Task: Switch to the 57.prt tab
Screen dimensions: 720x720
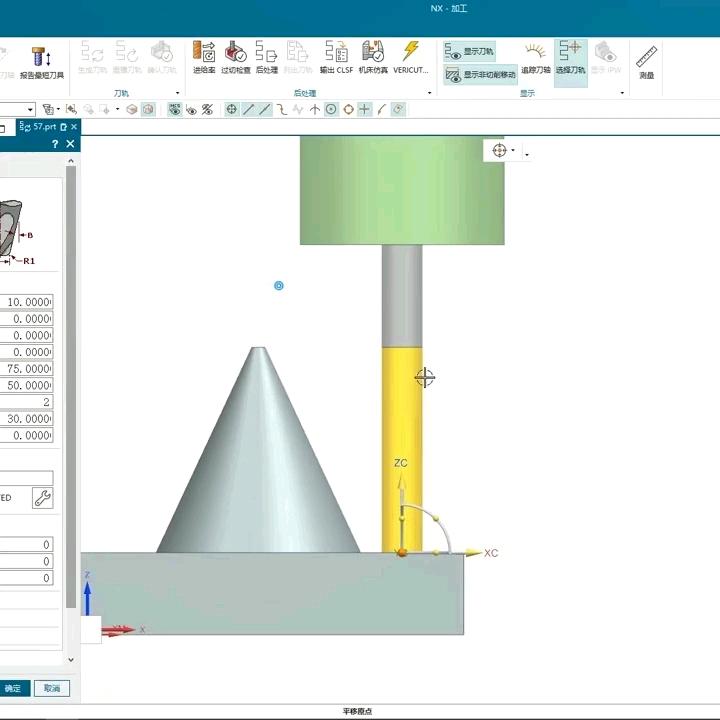Action: click(44, 127)
